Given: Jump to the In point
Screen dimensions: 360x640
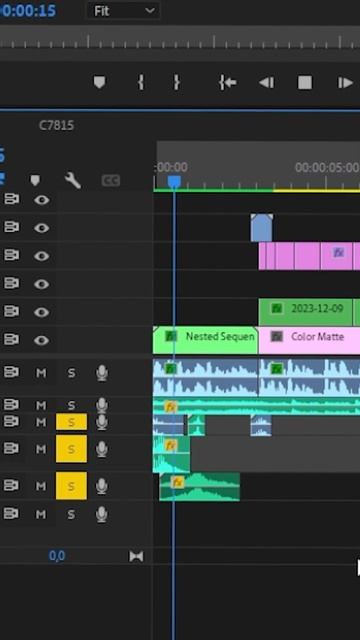Looking at the screenshot, I should [x=227, y=83].
